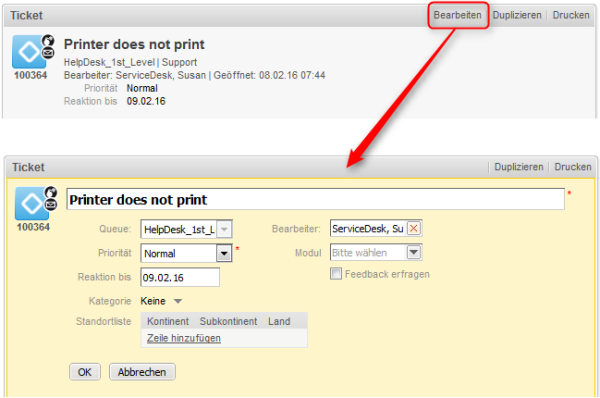Remove Bearbeiter ServiceDesk with red X

414,228
